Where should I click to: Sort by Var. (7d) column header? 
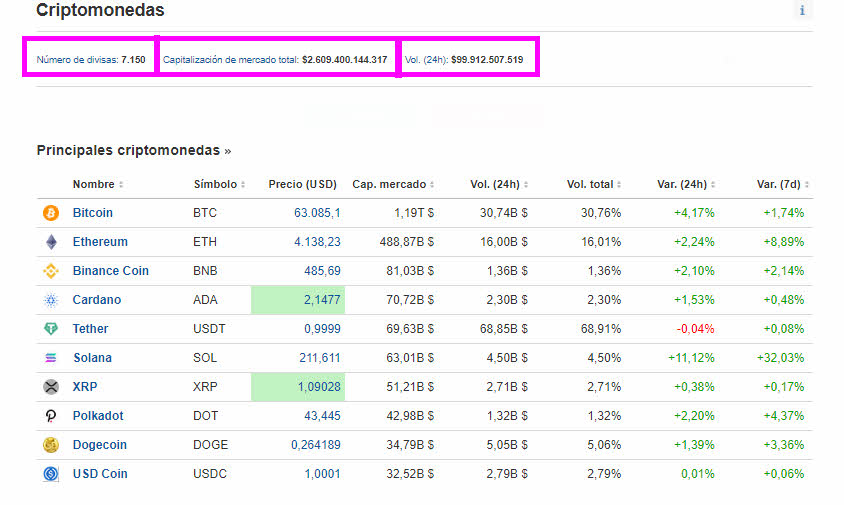(x=783, y=184)
